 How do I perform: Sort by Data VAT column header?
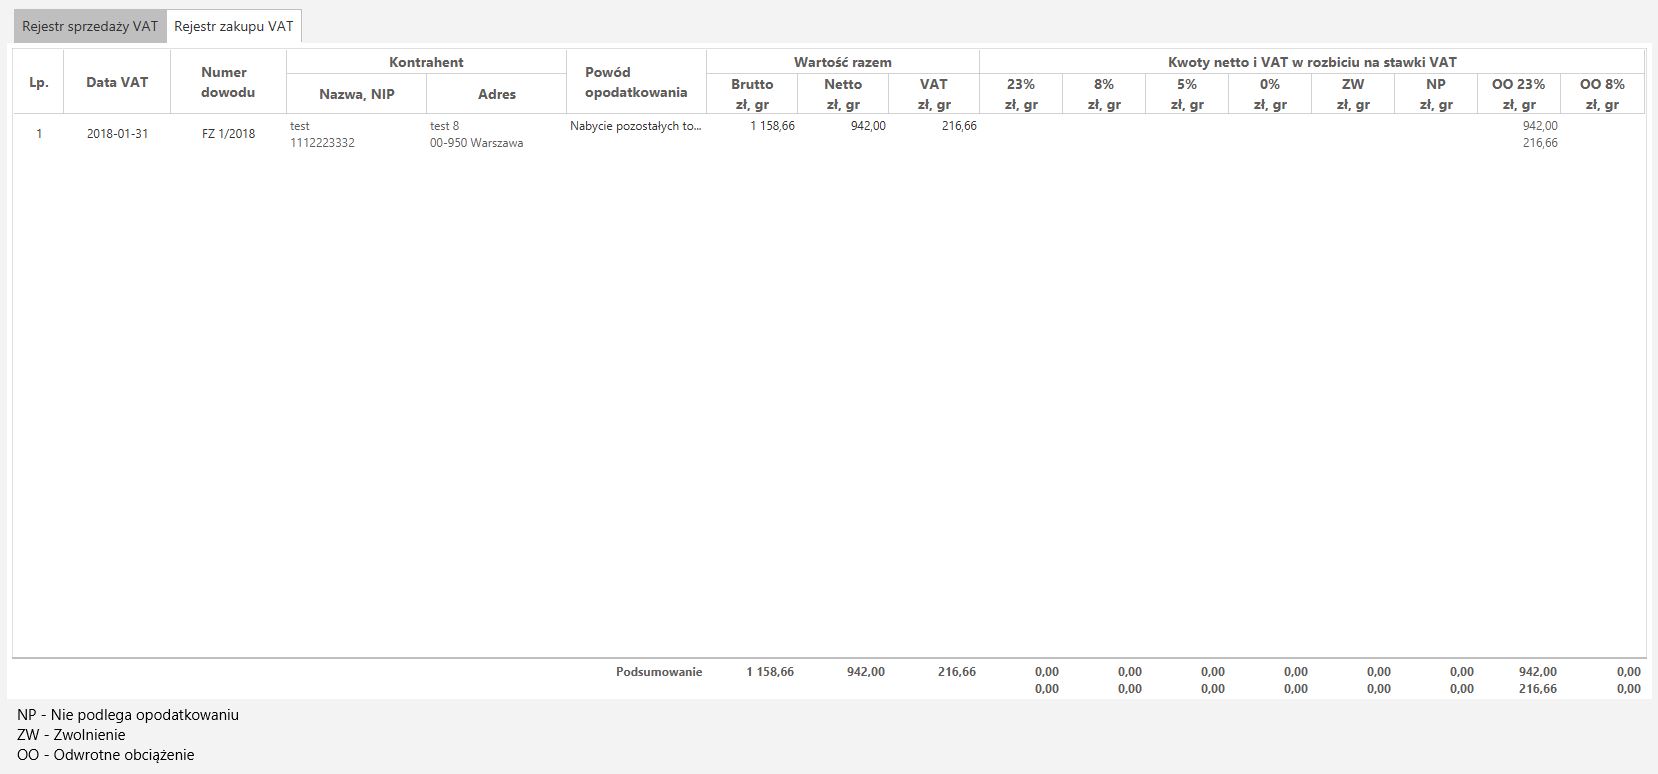(x=117, y=82)
